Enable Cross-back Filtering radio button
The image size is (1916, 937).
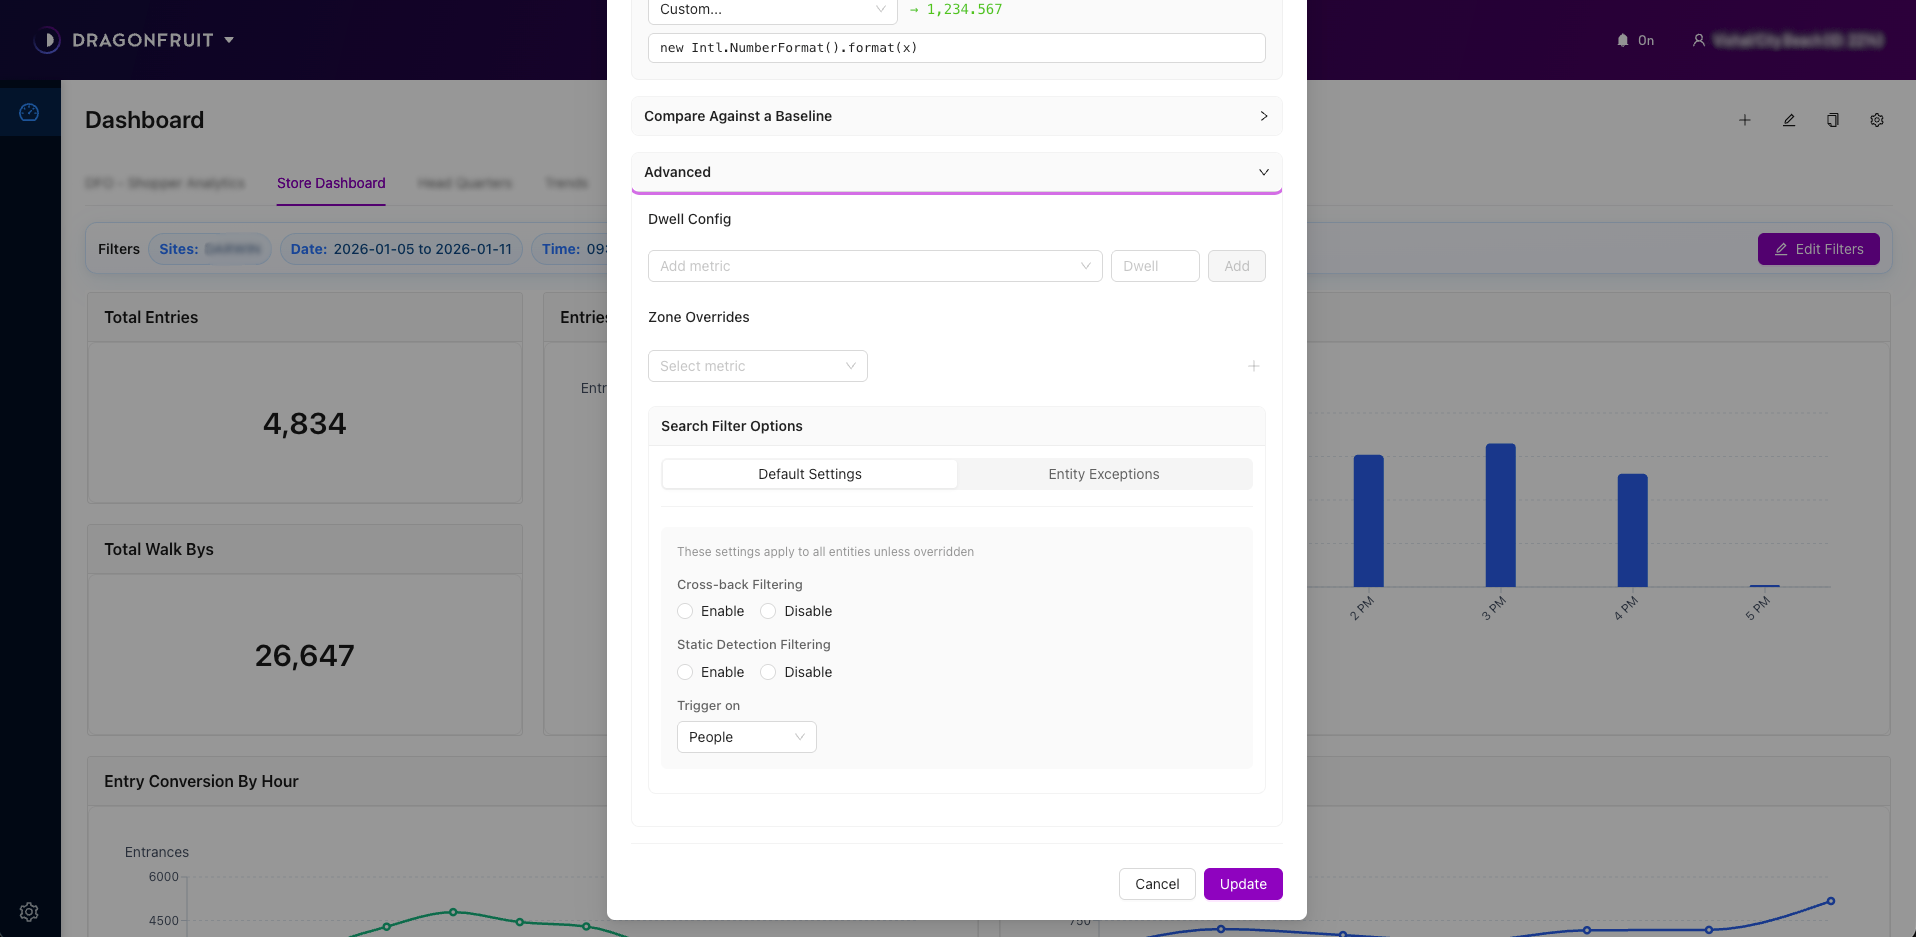pos(685,611)
